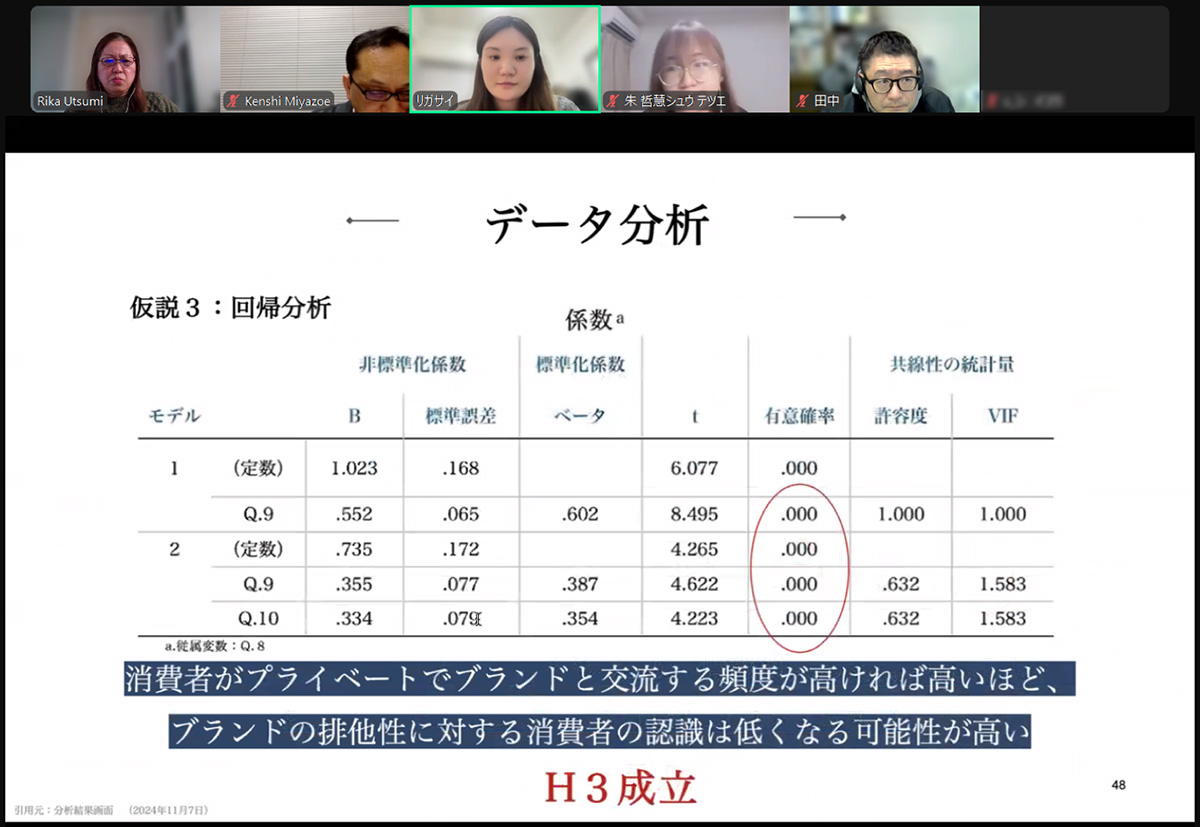Click the 仮説３：回帰分析 heading

tap(230, 308)
